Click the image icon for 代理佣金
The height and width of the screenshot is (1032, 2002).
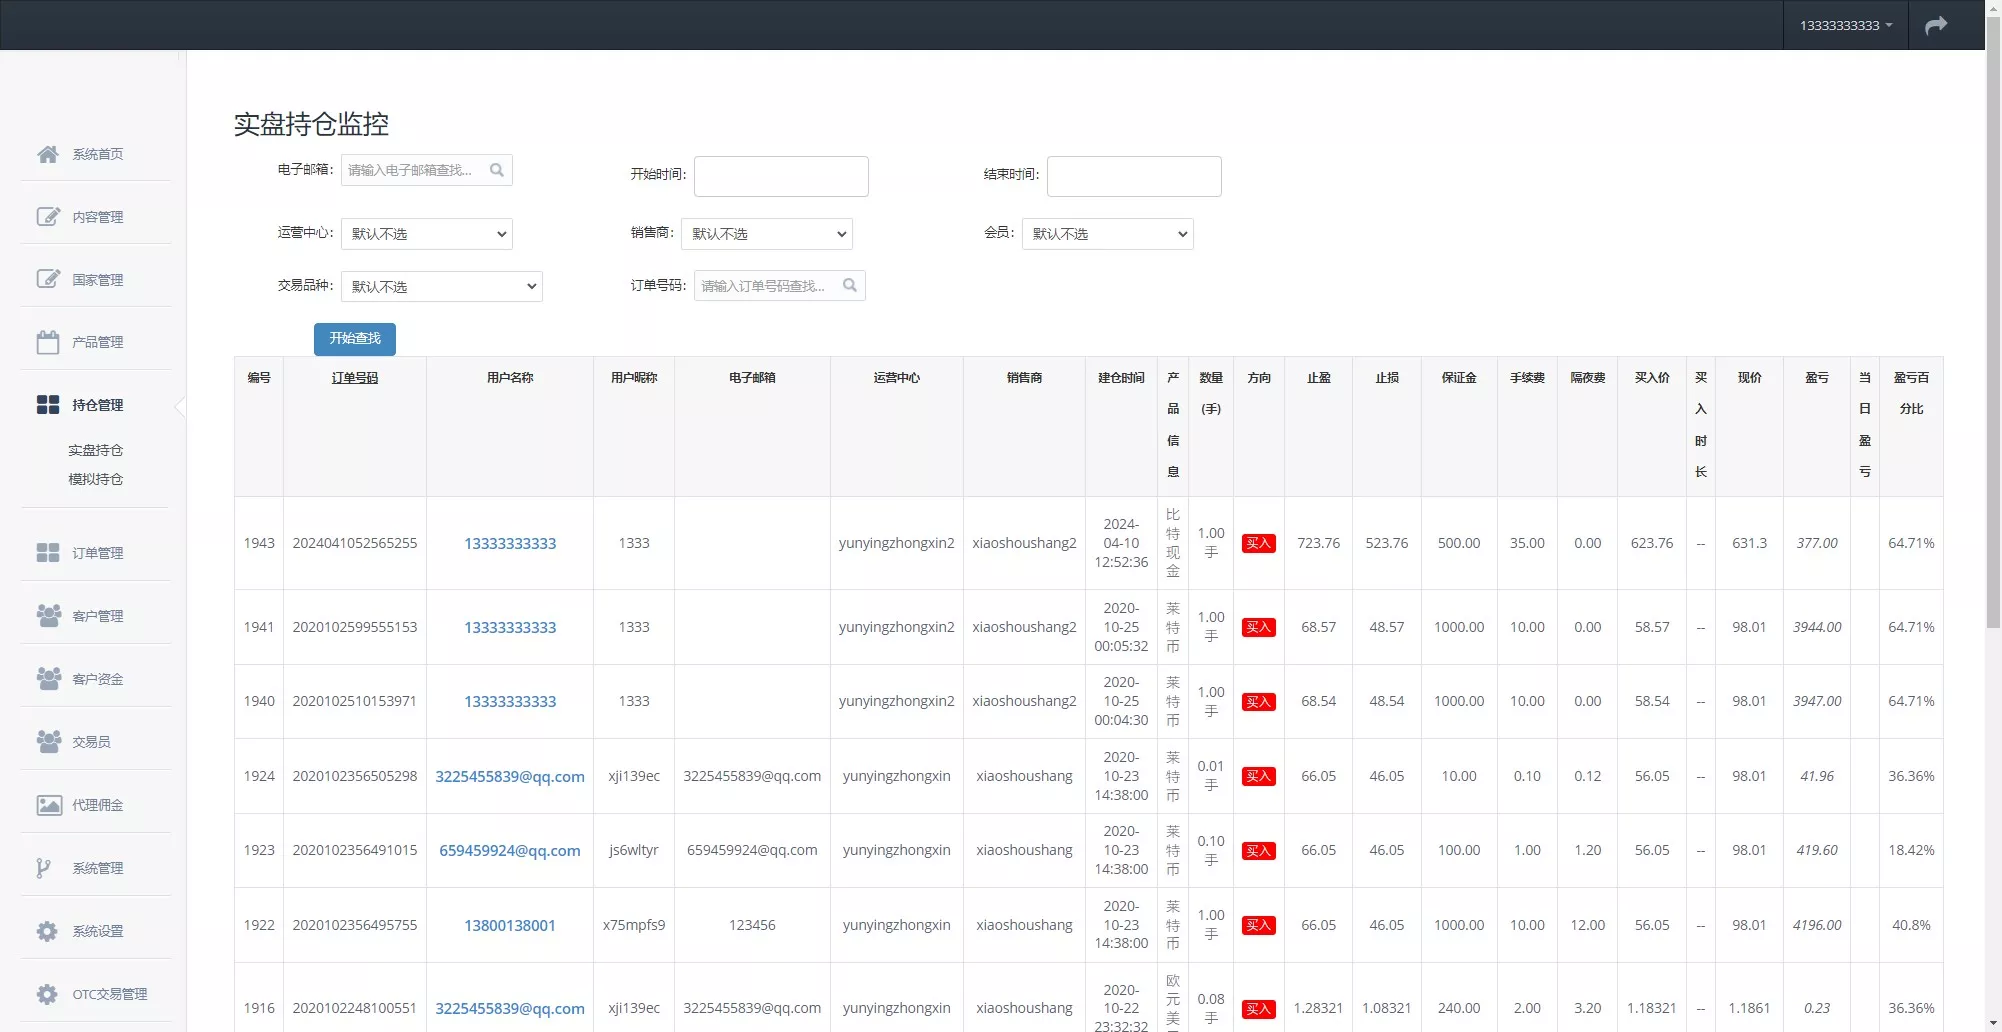47,805
